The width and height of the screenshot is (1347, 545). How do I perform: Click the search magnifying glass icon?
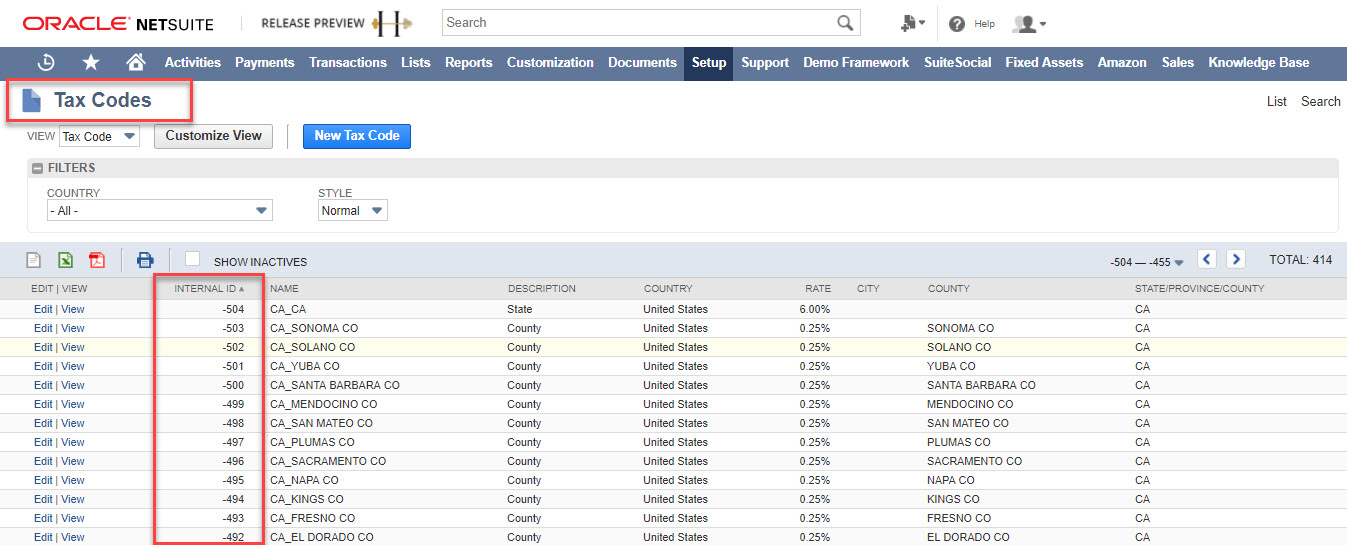[846, 23]
